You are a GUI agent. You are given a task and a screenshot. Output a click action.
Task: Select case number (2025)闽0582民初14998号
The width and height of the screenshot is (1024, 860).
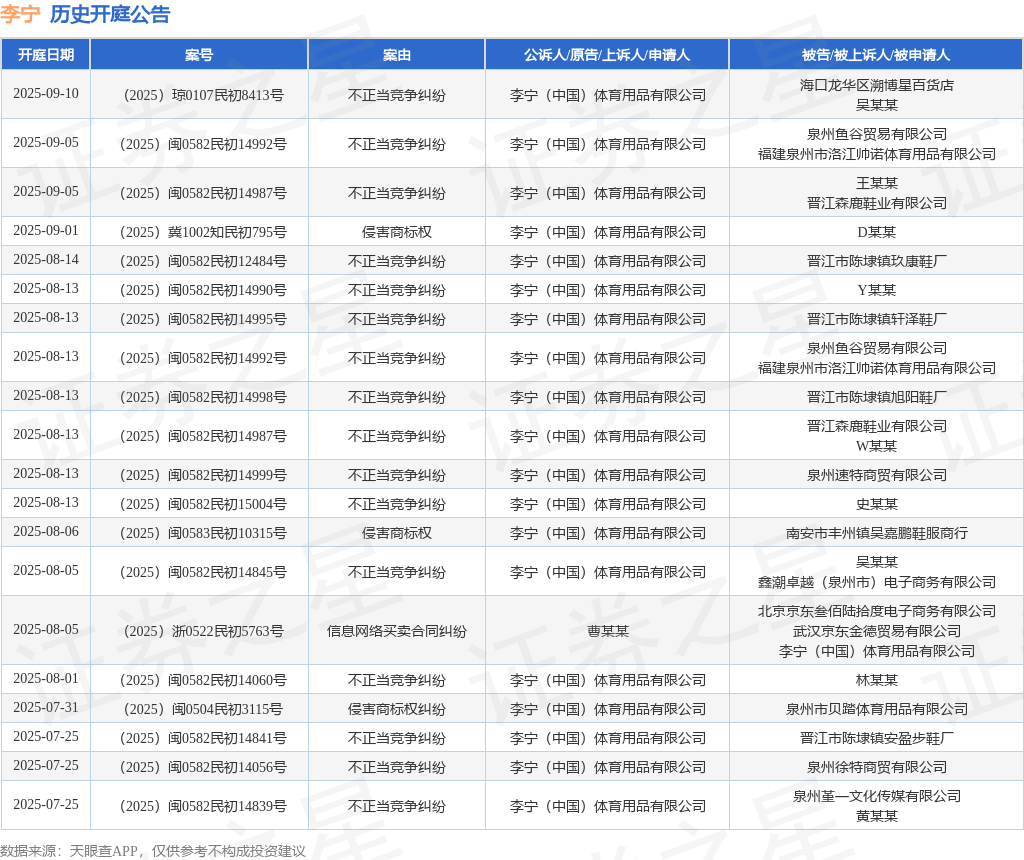tap(203, 397)
